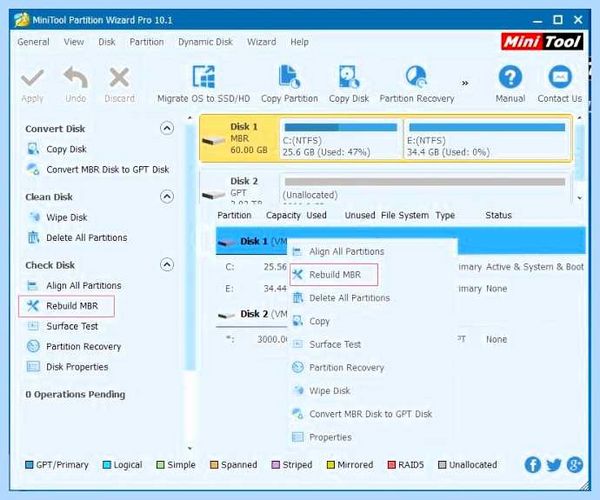The width and height of the screenshot is (600, 500).
Task: Click the Status column header
Action: coord(498,215)
